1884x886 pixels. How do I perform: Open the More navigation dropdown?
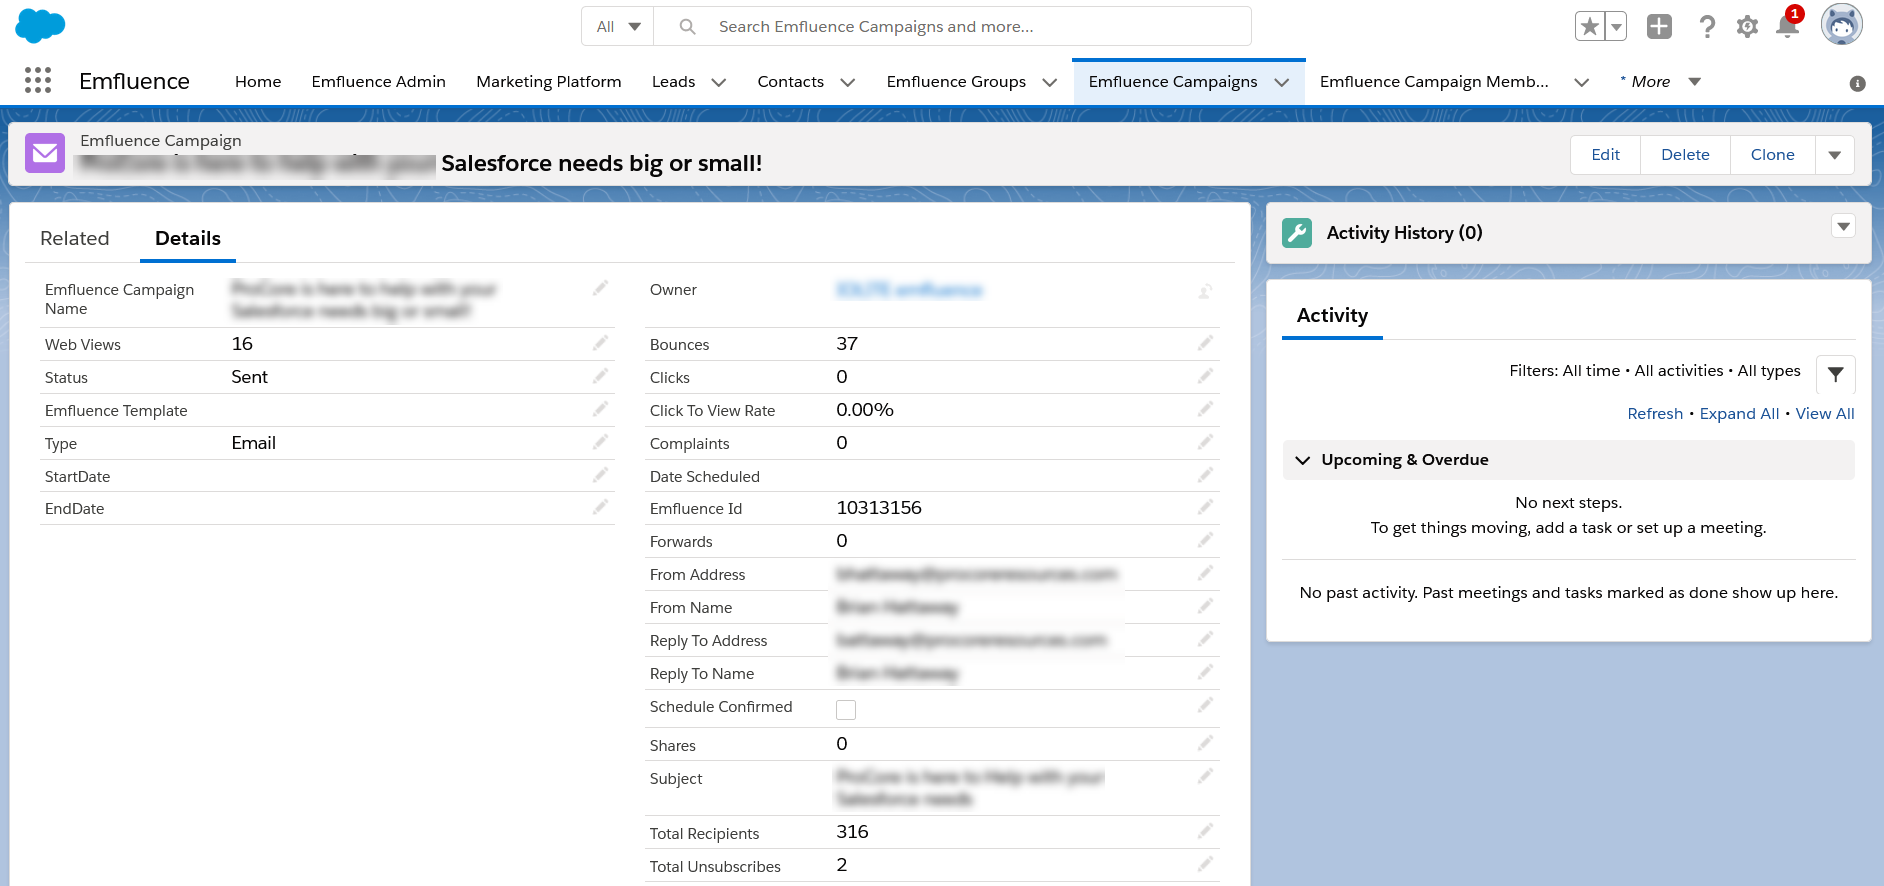coord(1660,82)
